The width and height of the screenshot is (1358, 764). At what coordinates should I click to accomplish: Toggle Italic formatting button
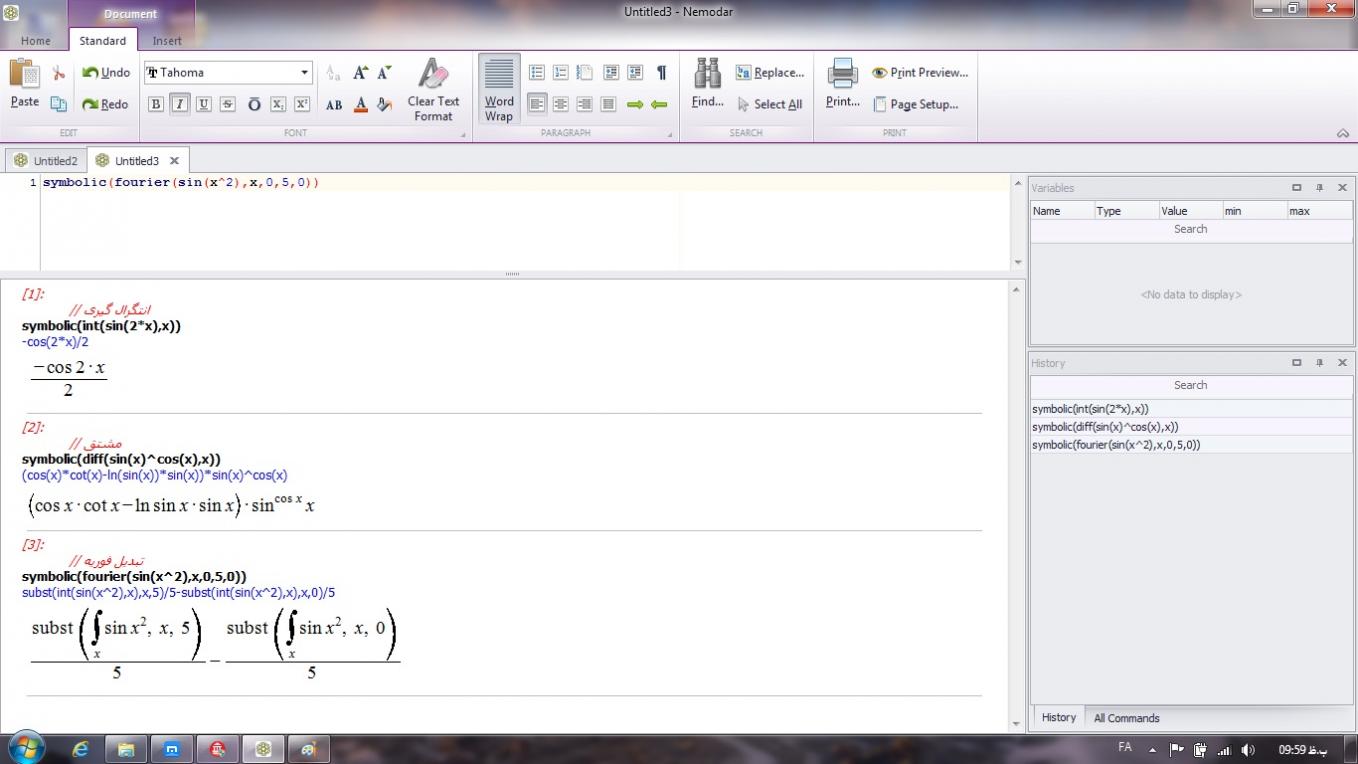click(180, 104)
